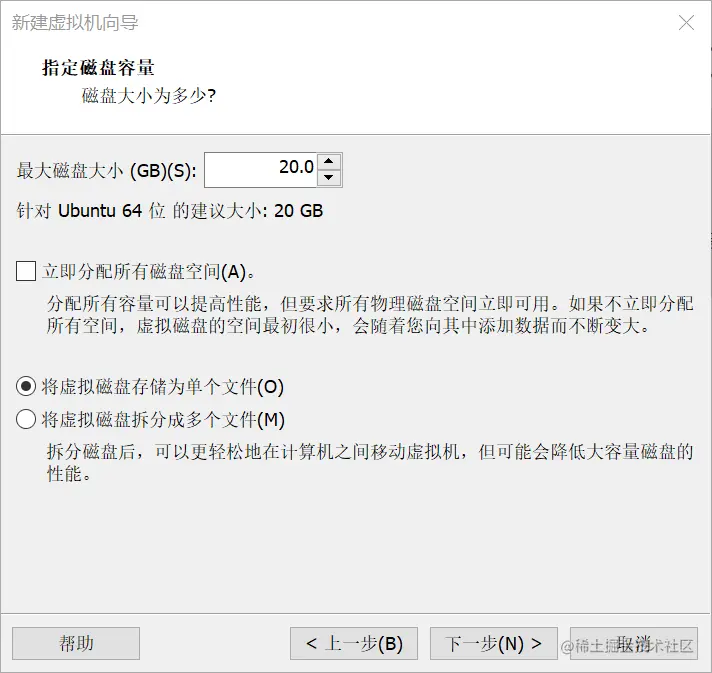712x673 pixels.
Task: Click the 20.0 disk size input field
Action: (261, 170)
